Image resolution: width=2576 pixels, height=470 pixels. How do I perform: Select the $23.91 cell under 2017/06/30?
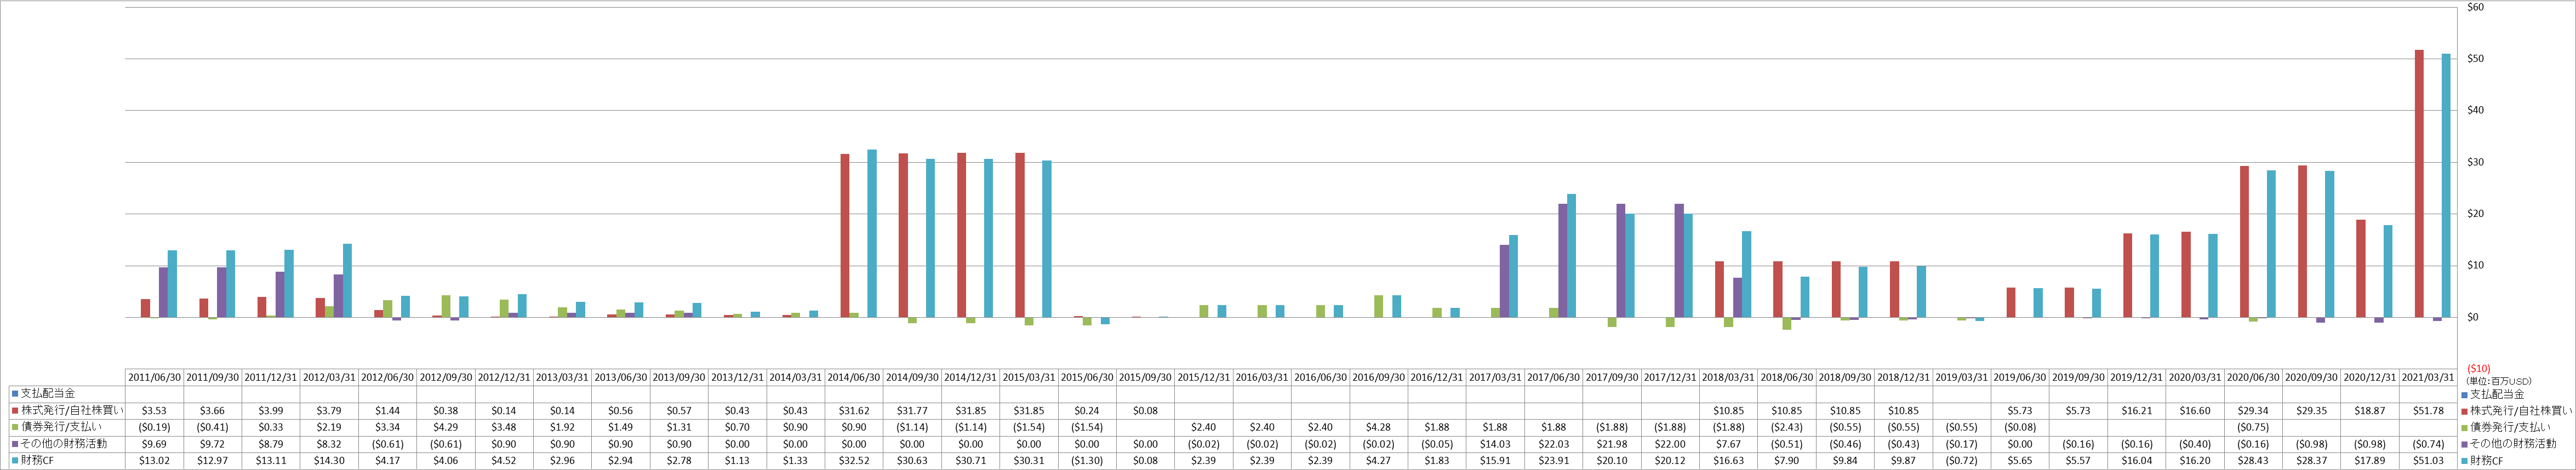click(1554, 461)
